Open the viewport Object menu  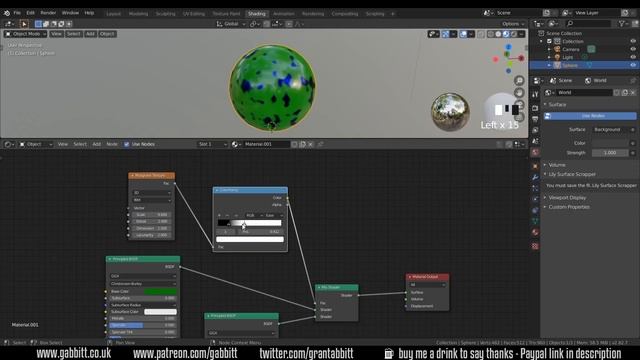tap(107, 34)
